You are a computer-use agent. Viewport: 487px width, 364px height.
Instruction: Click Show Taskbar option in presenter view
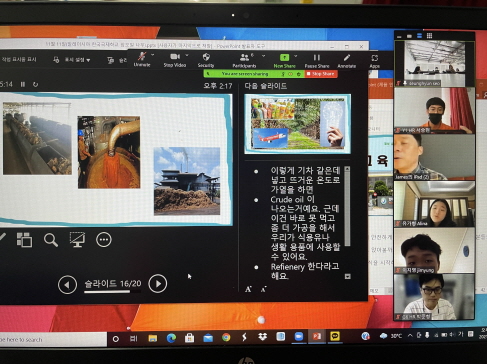(x=19, y=59)
